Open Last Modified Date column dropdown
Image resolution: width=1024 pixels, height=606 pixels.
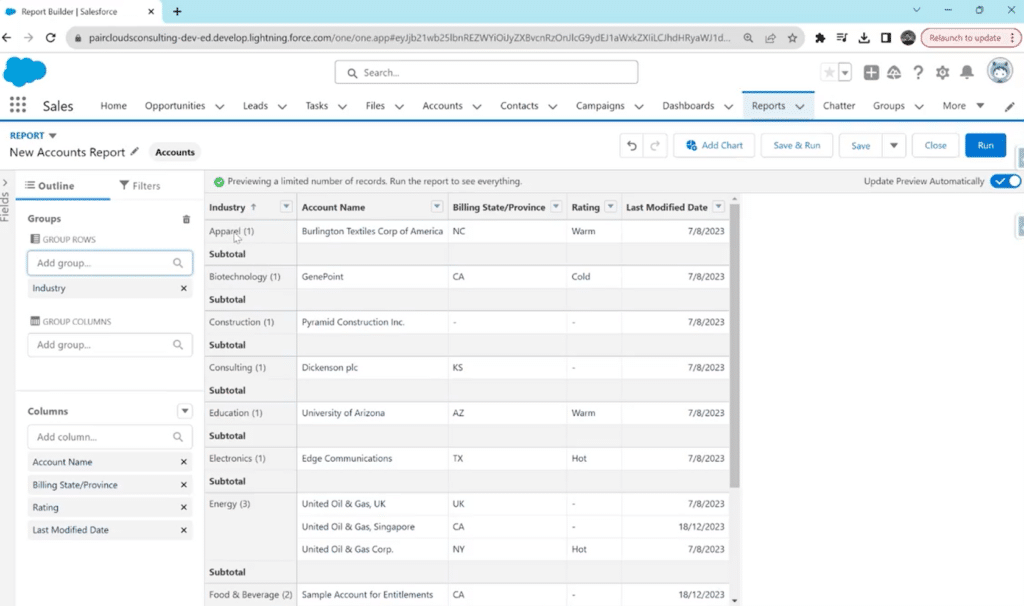point(718,206)
